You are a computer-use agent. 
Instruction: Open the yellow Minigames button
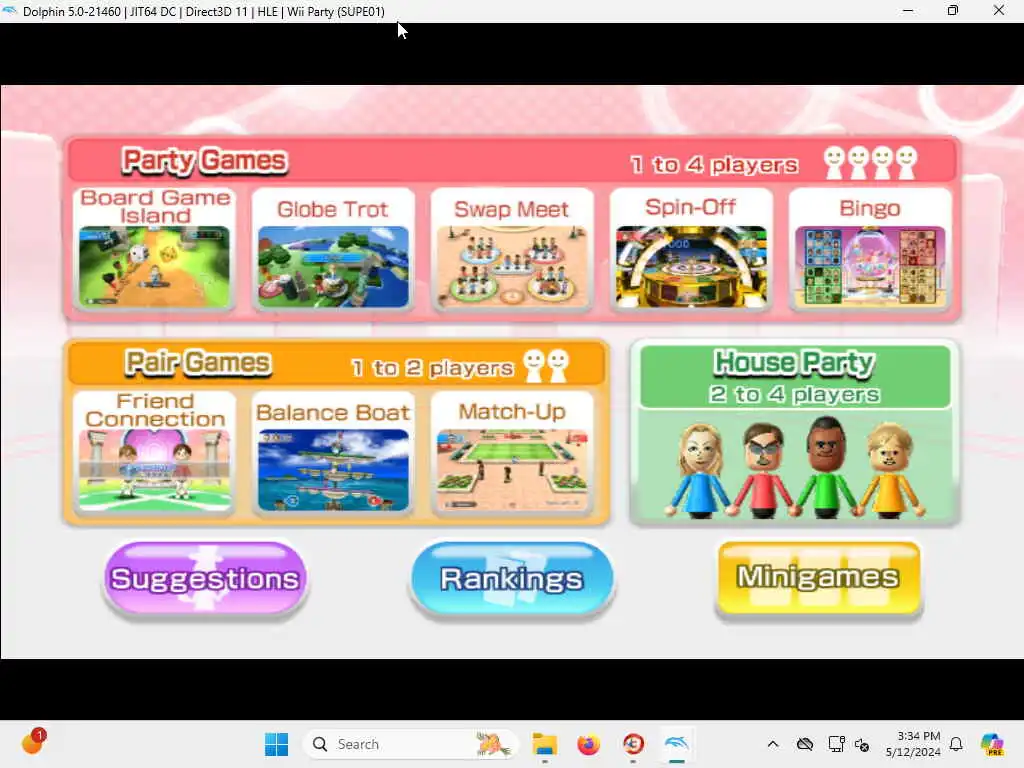[819, 577]
